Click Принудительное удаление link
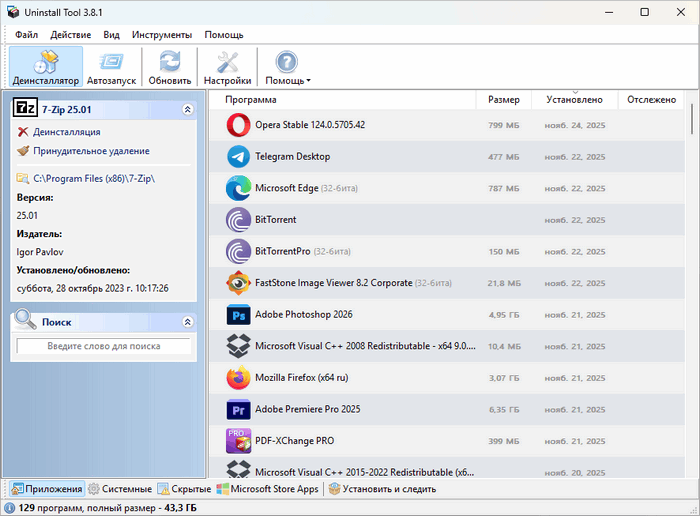Image resolution: width=700 pixels, height=516 pixels. tap(90, 151)
